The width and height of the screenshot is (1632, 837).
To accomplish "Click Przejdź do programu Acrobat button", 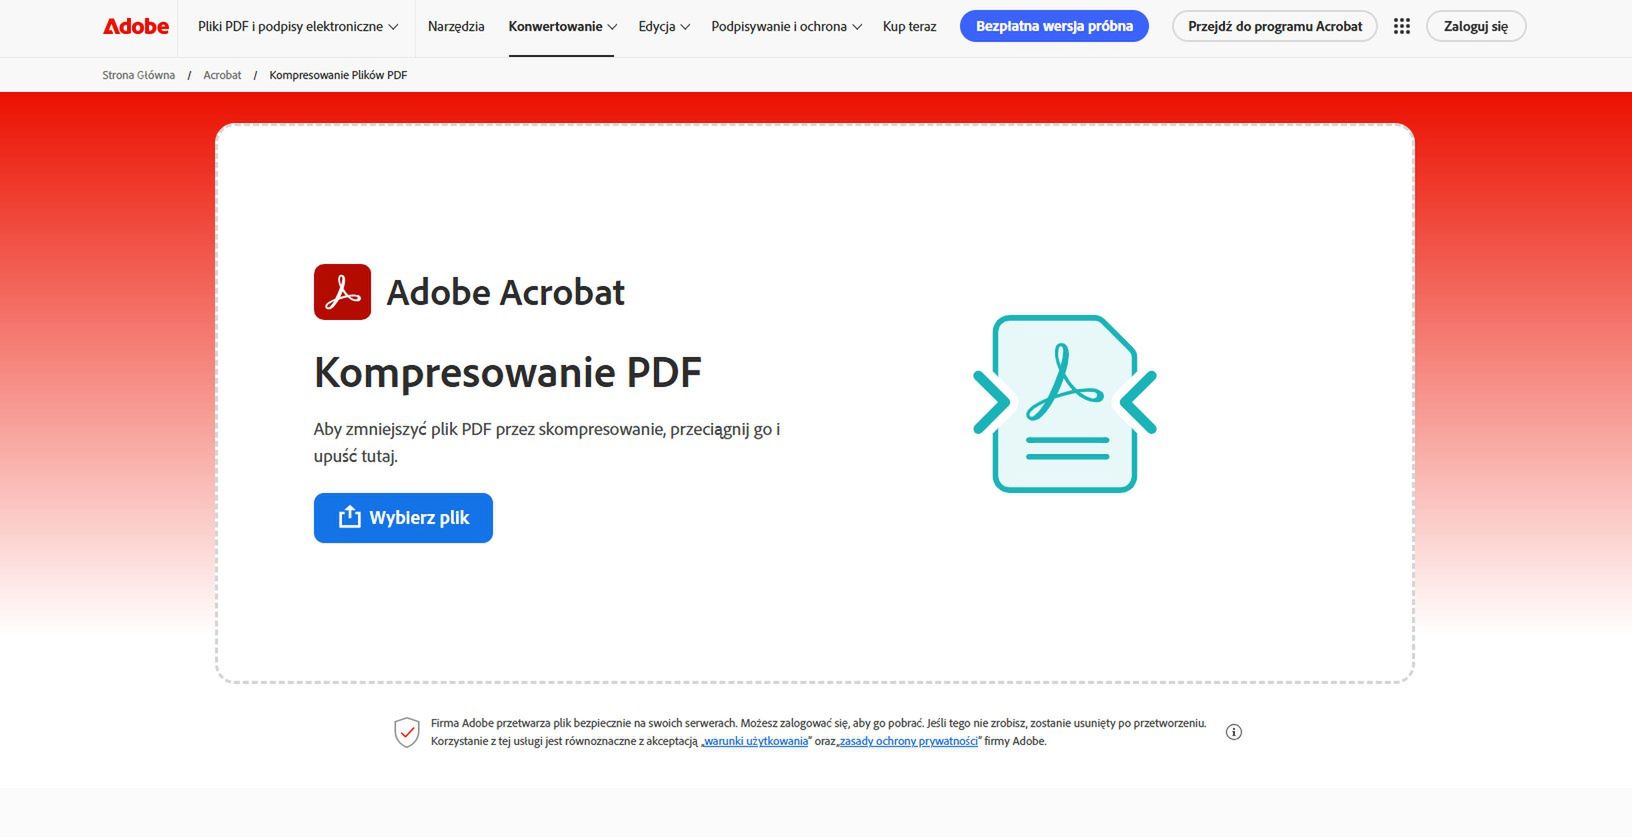I will coord(1275,26).
